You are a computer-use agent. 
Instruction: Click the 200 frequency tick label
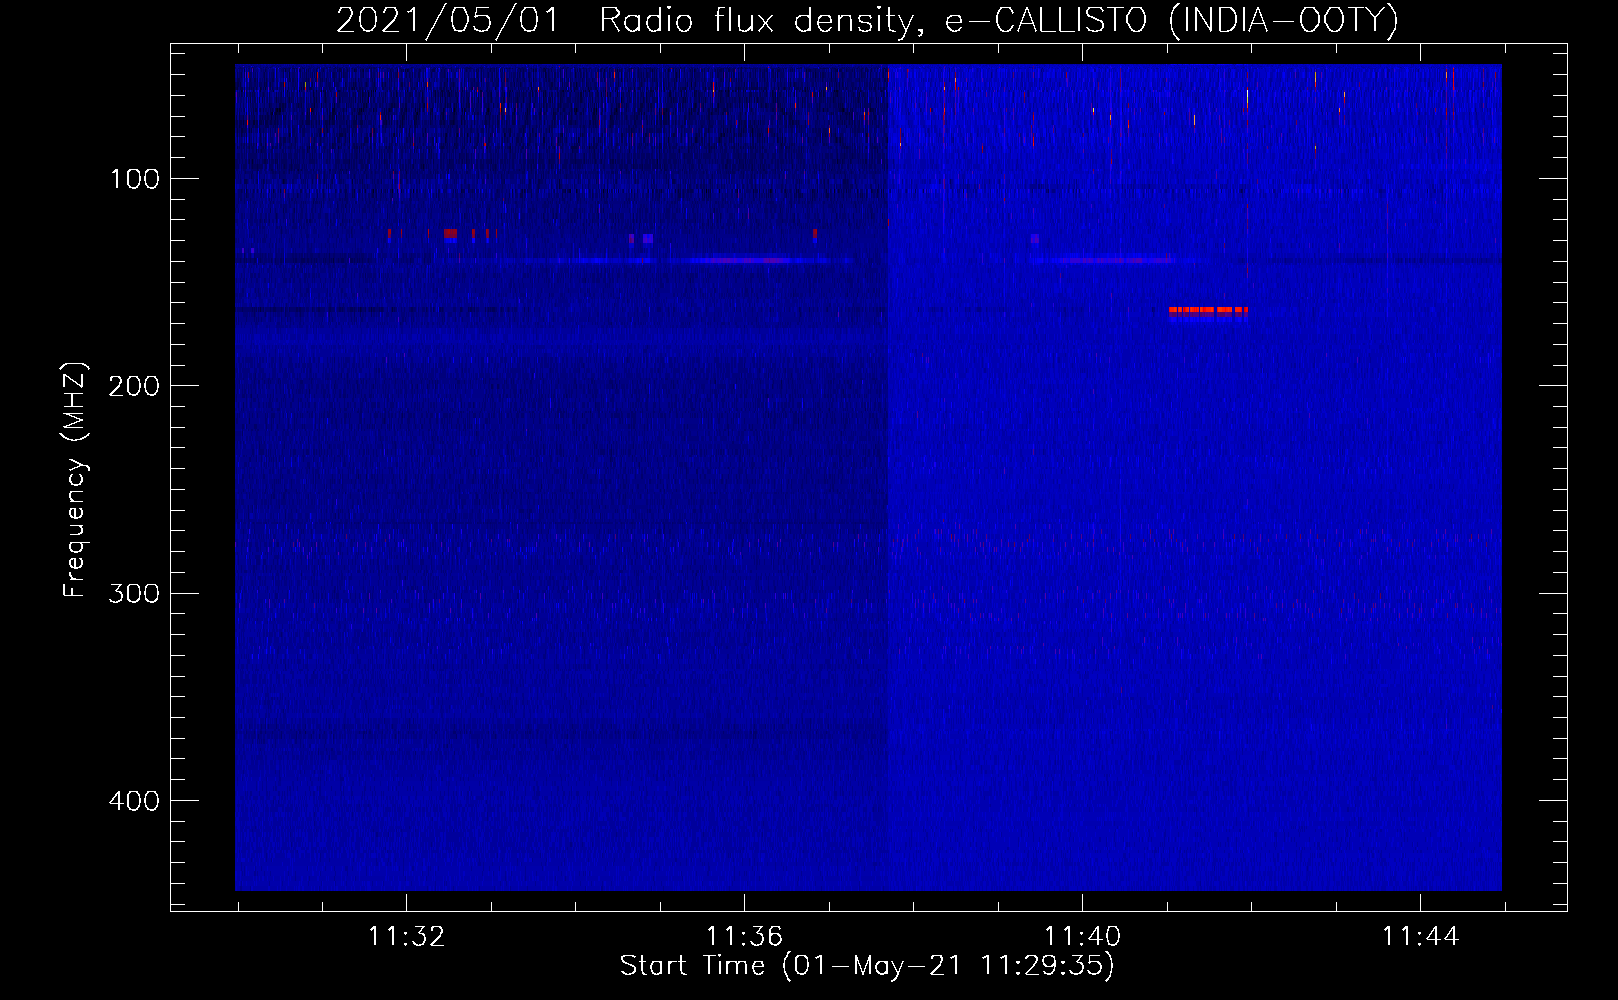click(135, 386)
